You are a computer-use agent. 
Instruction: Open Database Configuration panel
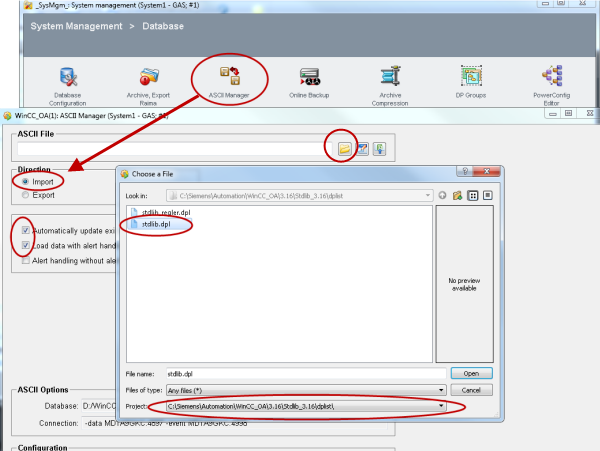[x=68, y=77]
